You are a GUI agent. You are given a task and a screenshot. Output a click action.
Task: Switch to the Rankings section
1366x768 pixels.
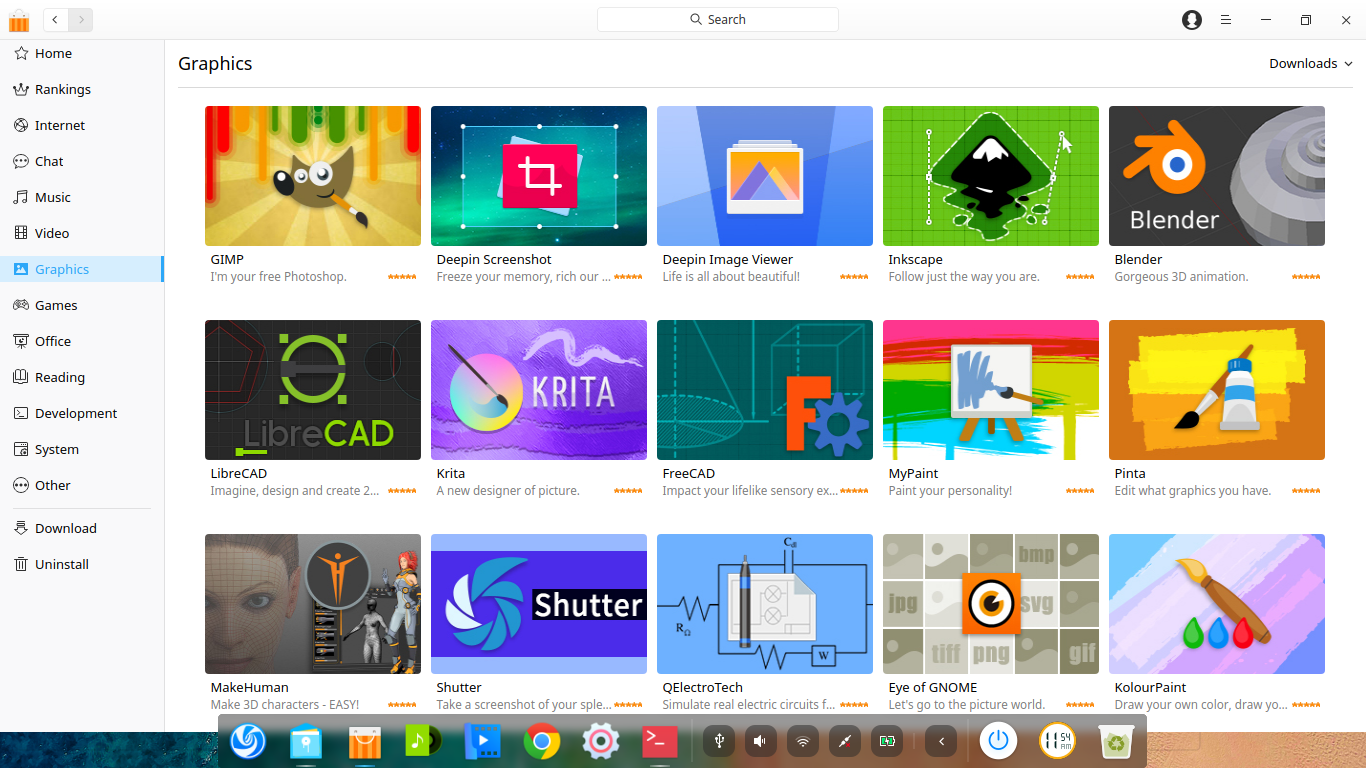[81, 89]
